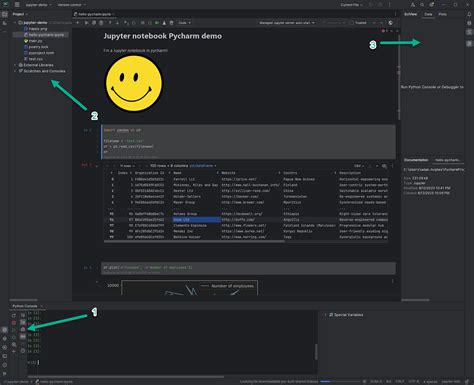The height and width of the screenshot is (385, 474).
Task: Move cell up arrow icon
Action: coord(110,23)
